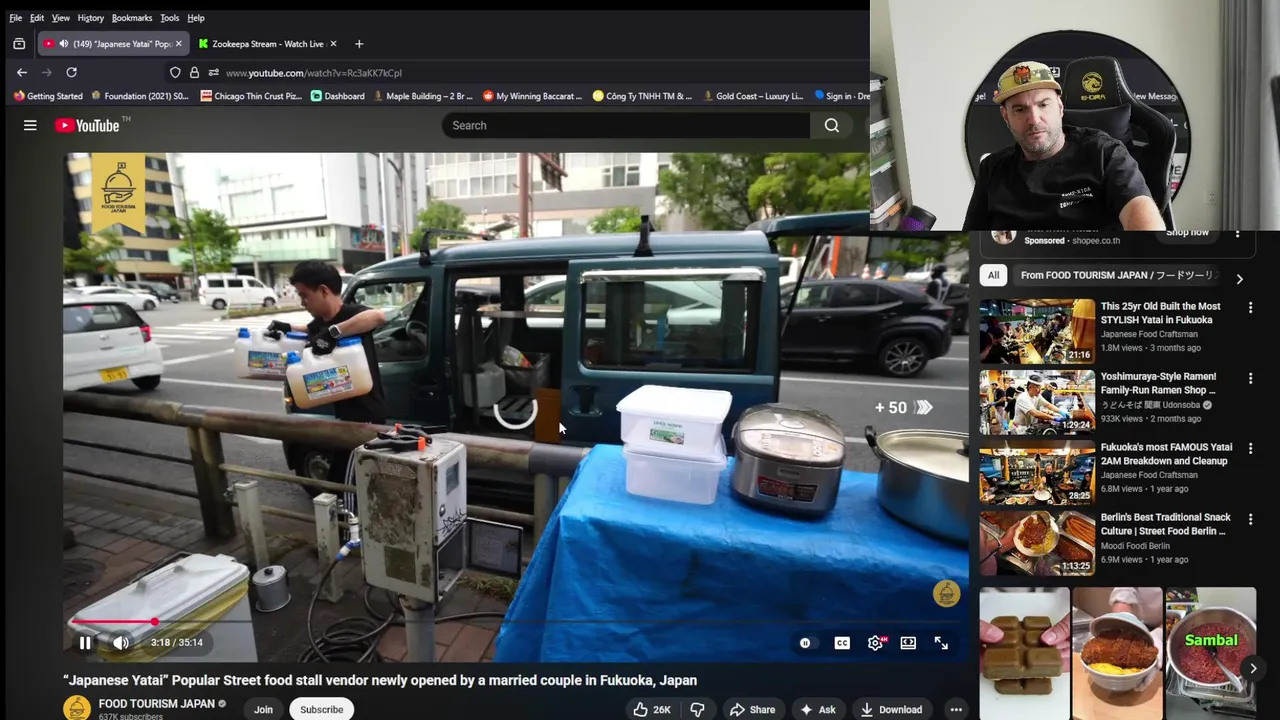Viewport: 1280px width, 720px height.
Task: Open the player settings gear
Action: [x=875, y=643]
